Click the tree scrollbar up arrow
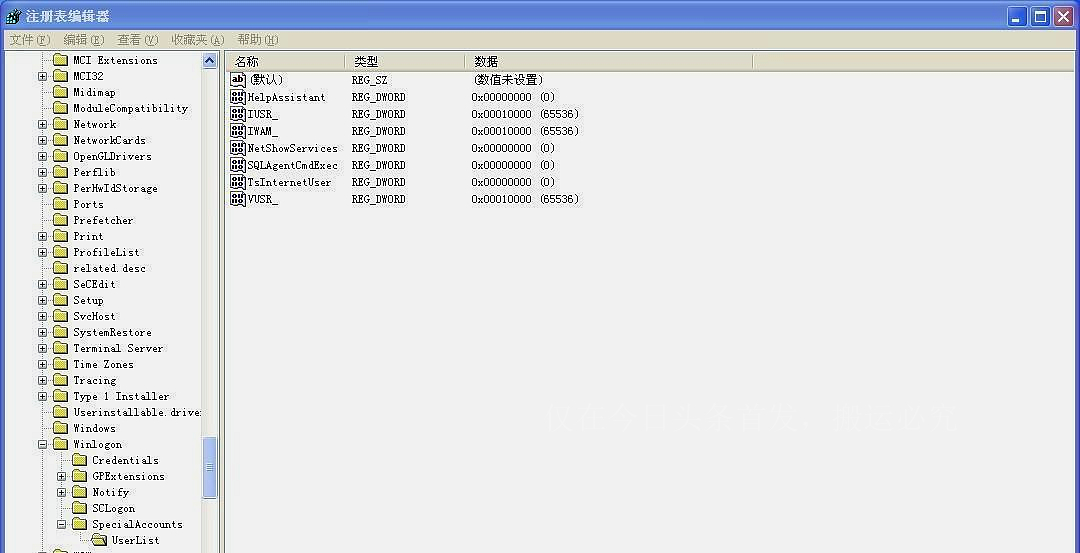The image size is (1080, 553). [x=210, y=61]
